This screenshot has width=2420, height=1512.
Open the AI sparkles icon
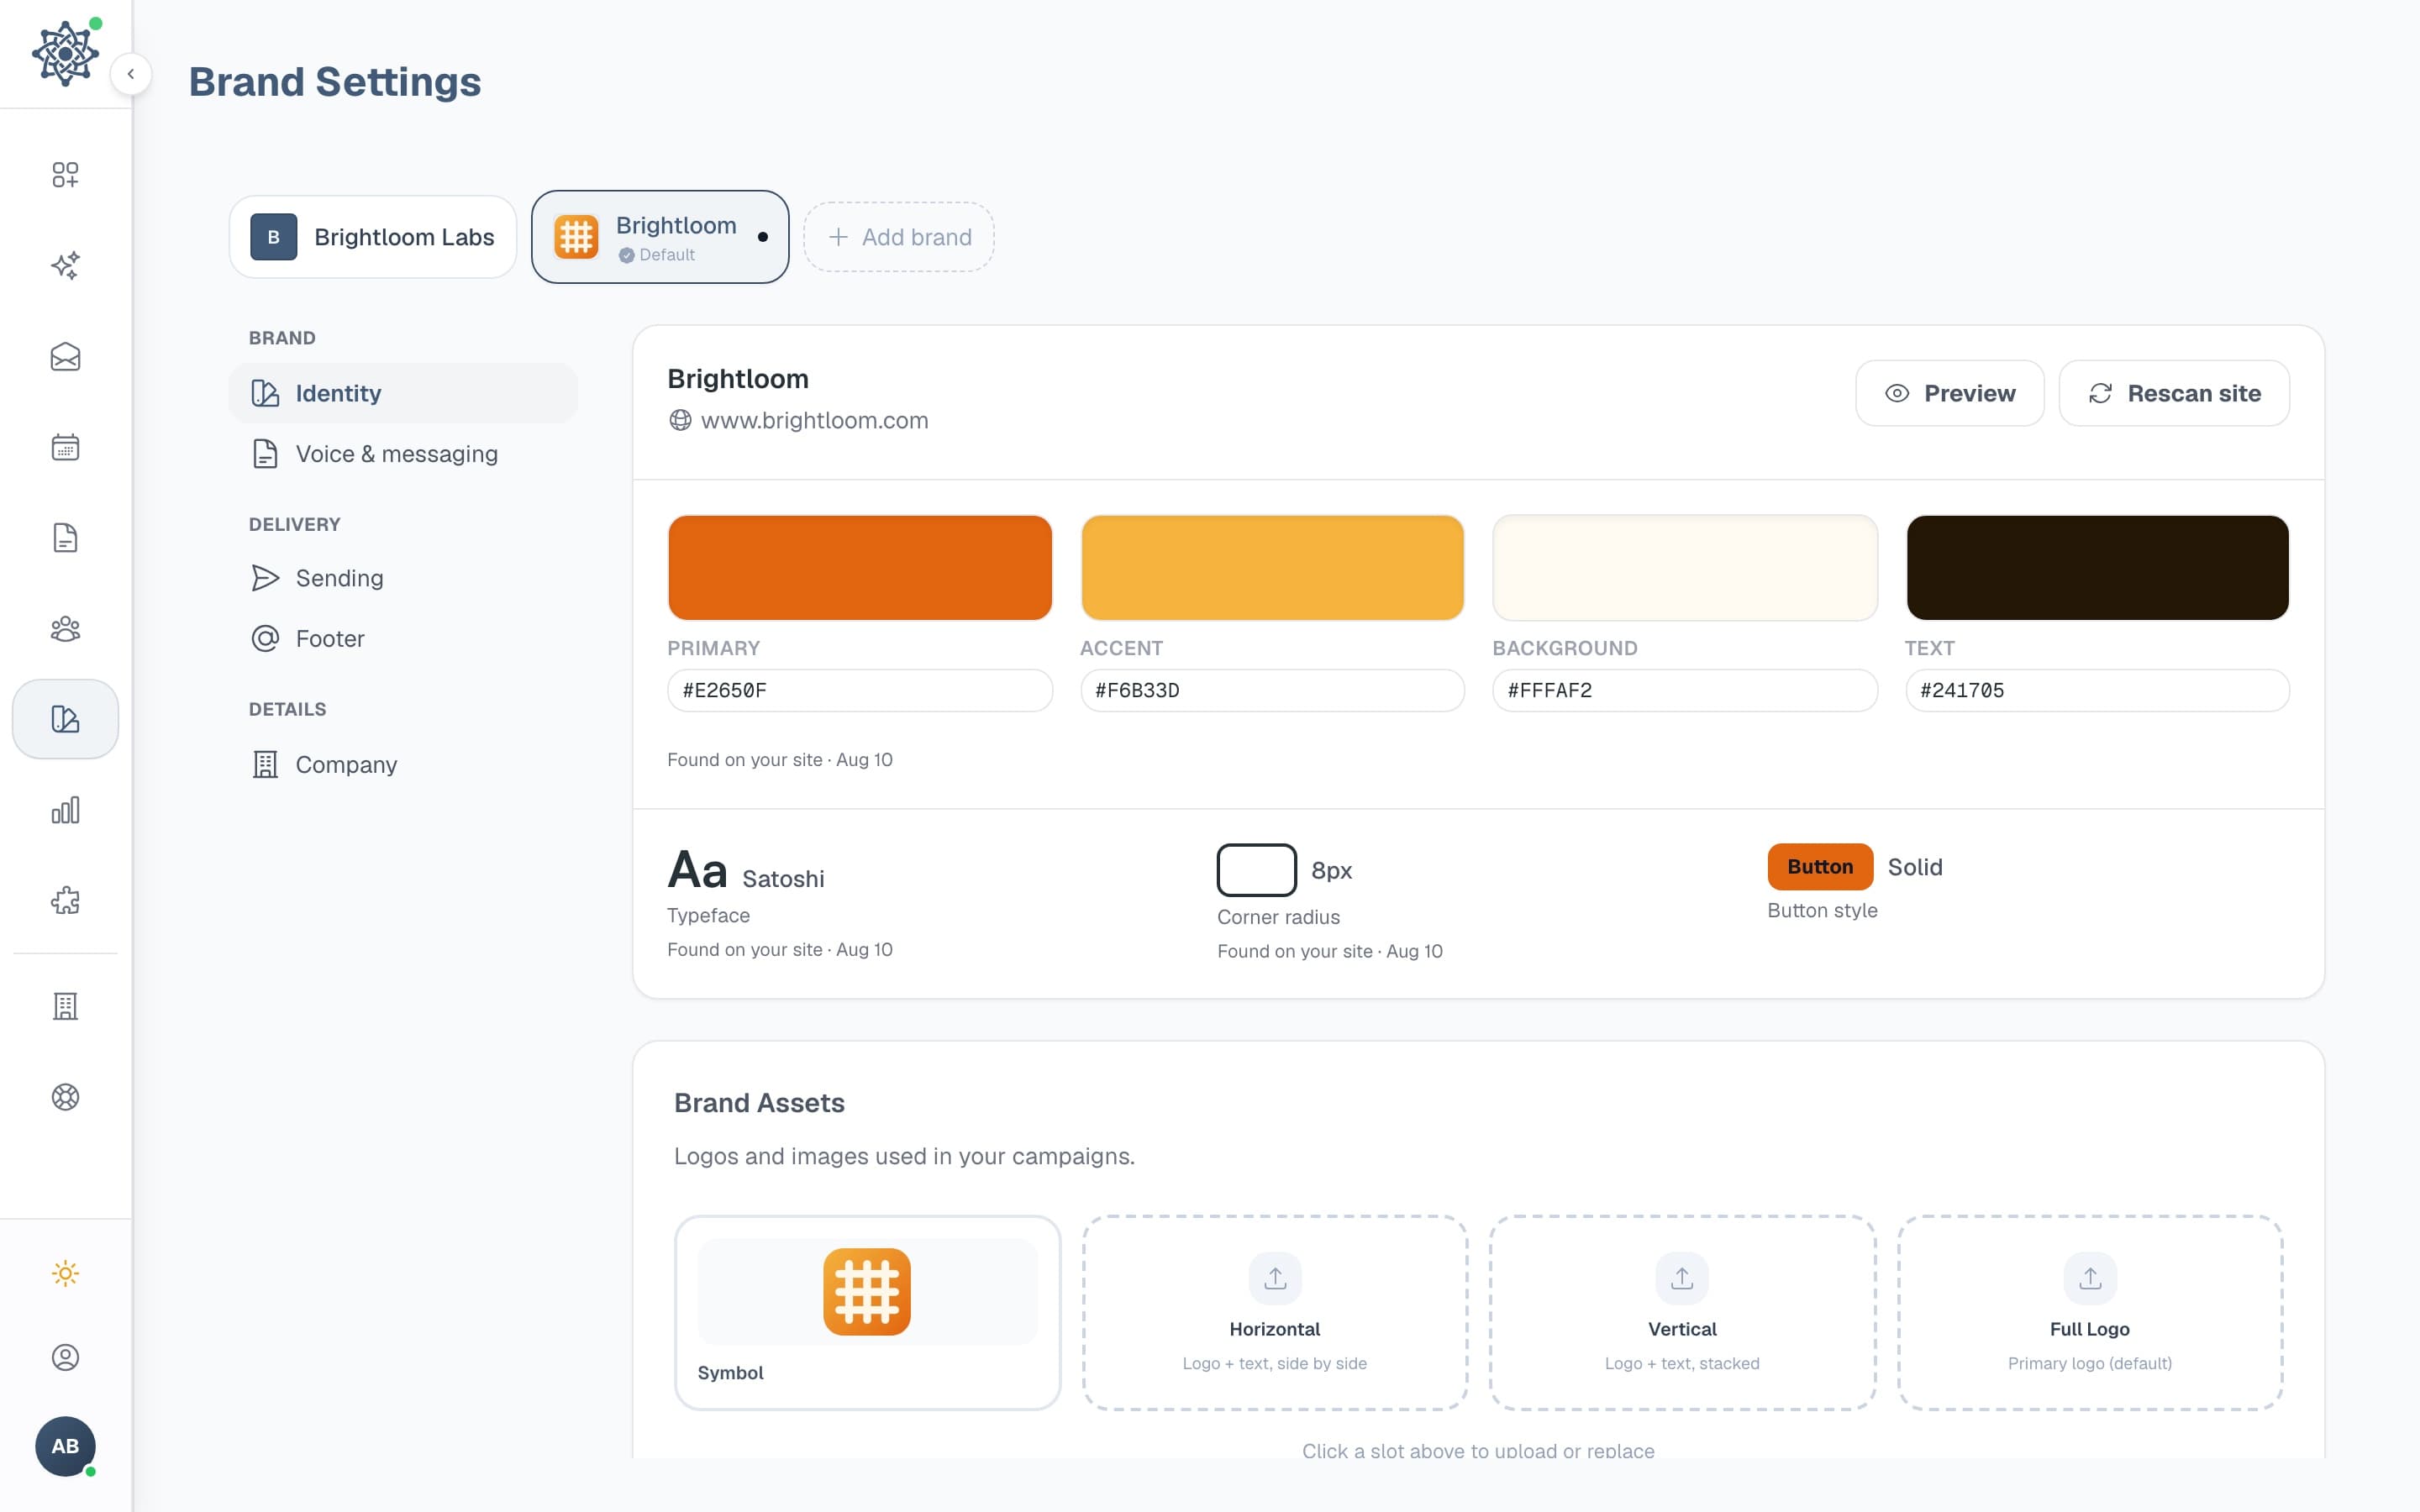pos(65,266)
